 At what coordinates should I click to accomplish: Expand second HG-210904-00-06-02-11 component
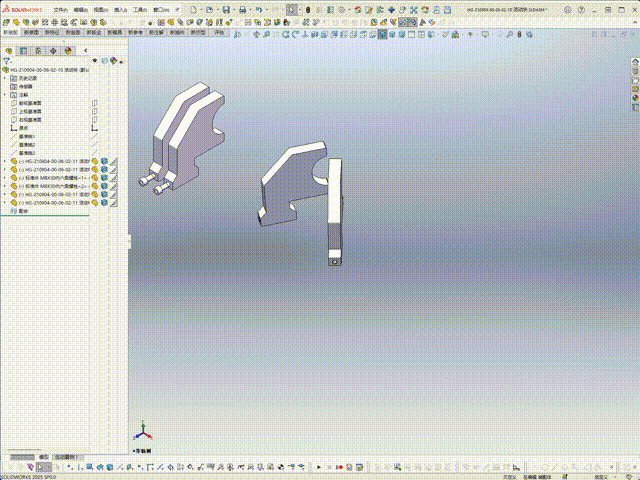[5, 169]
